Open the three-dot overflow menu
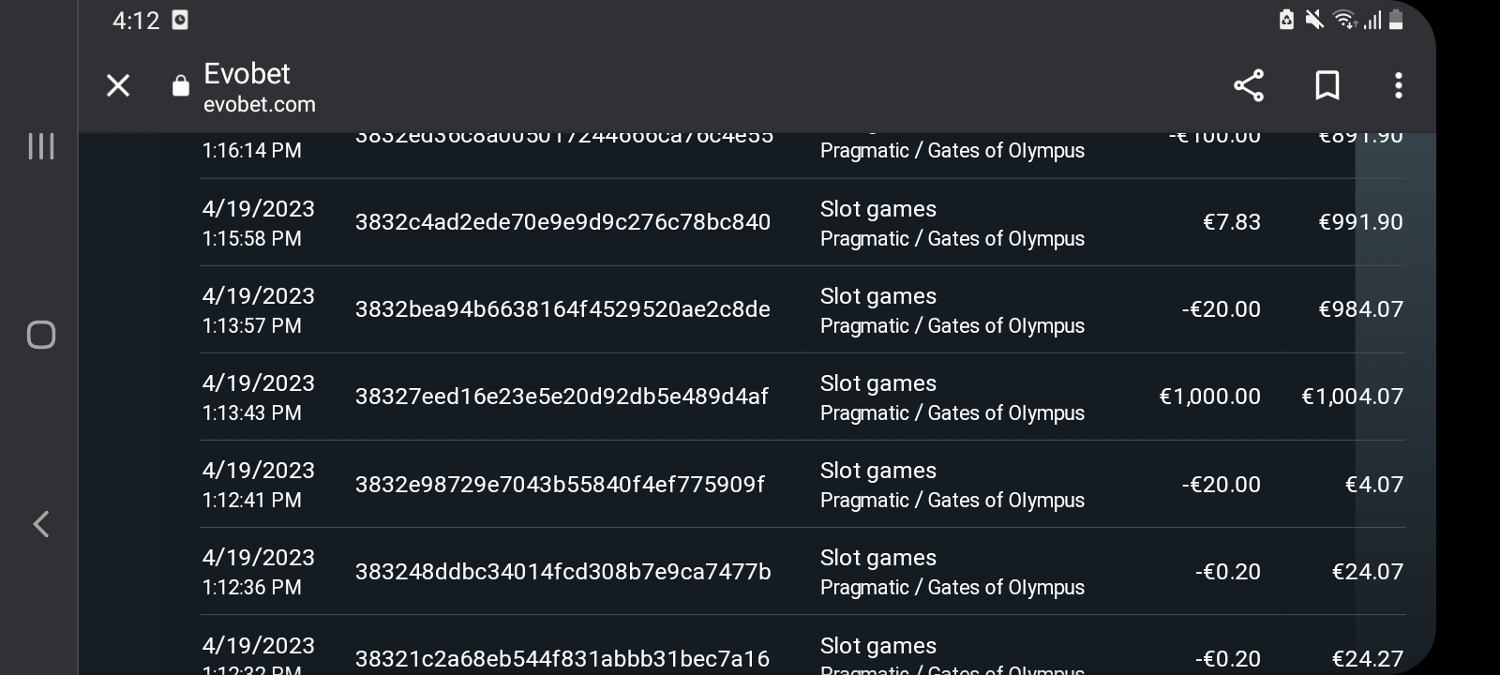The width and height of the screenshot is (1500, 675). click(1398, 86)
